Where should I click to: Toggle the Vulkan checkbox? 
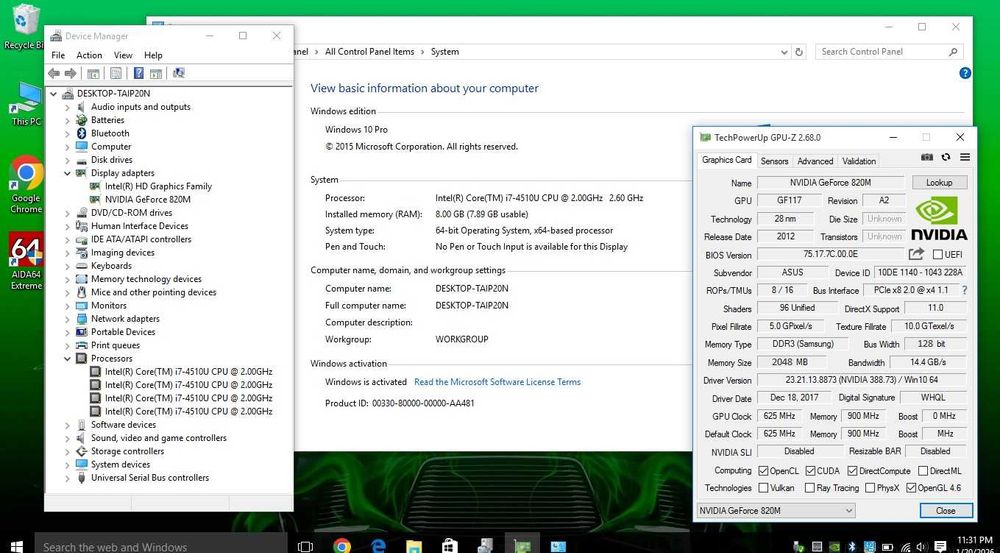pos(763,488)
